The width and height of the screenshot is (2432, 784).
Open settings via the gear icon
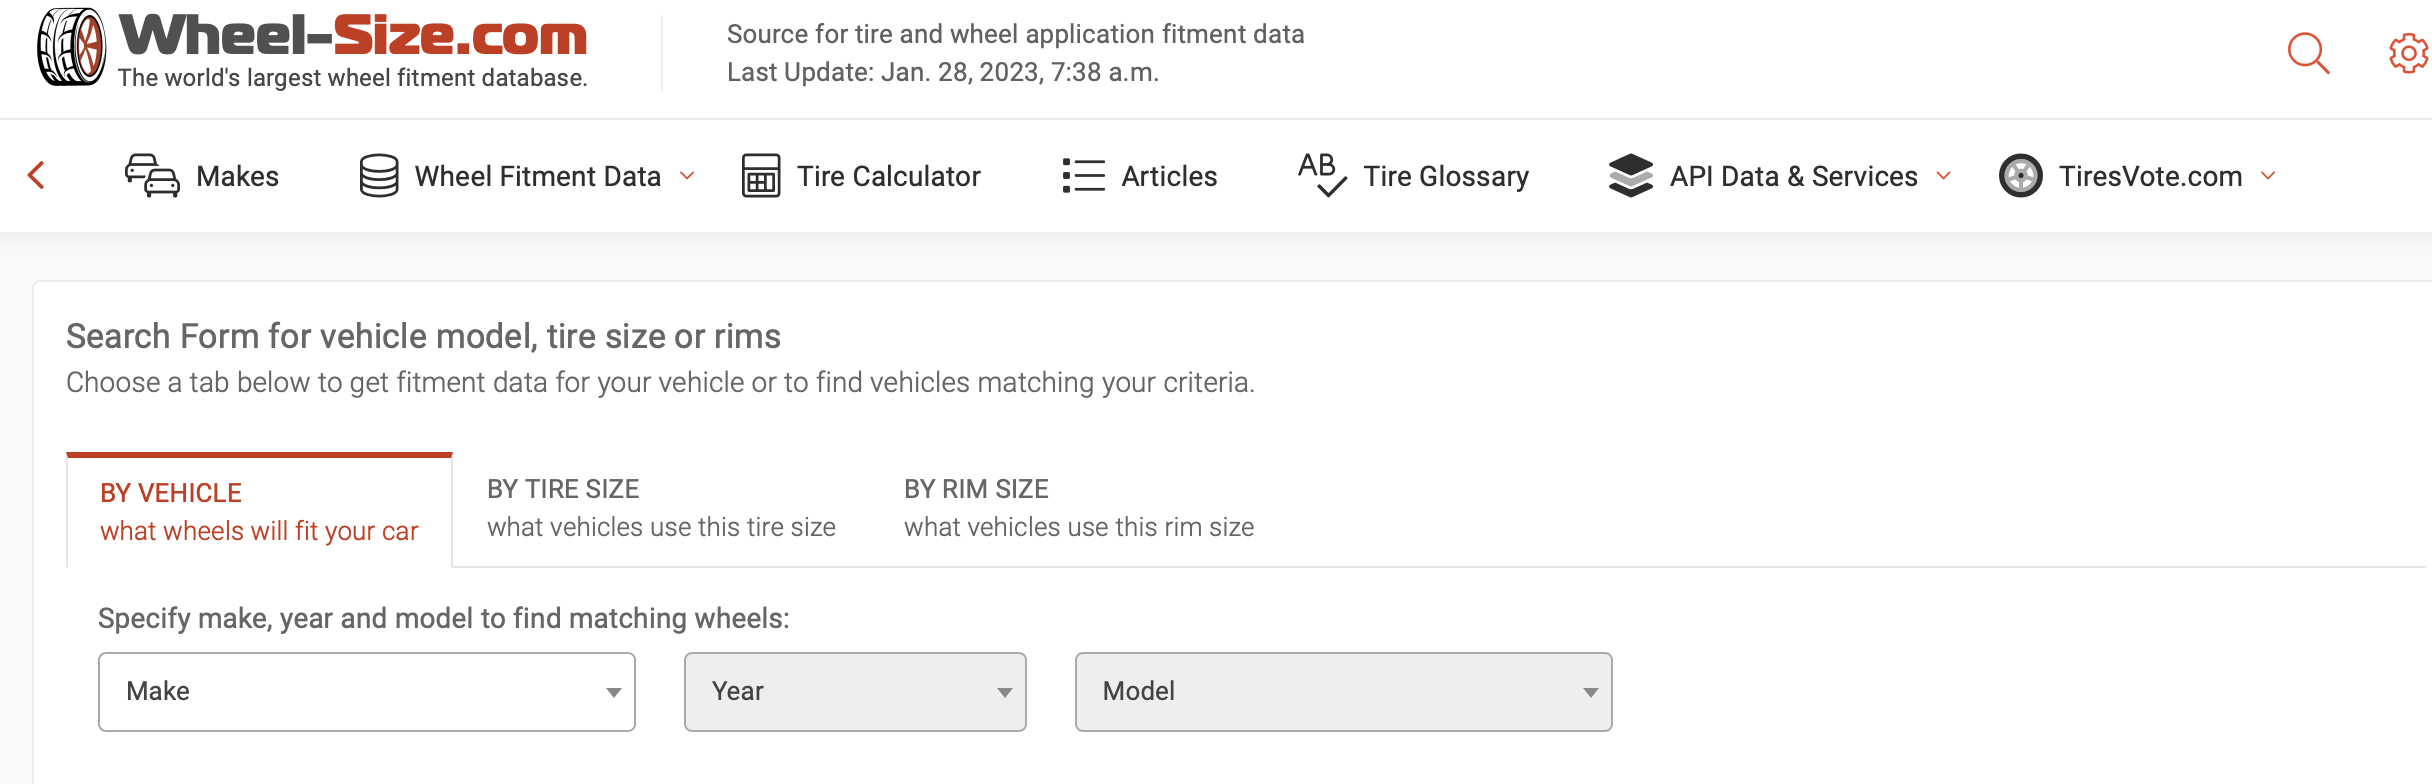tap(2408, 53)
